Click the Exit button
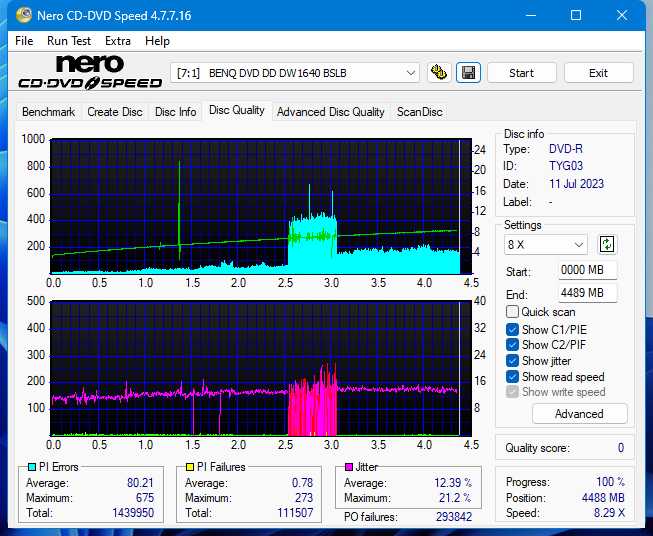The height and width of the screenshot is (536, 653). [598, 73]
